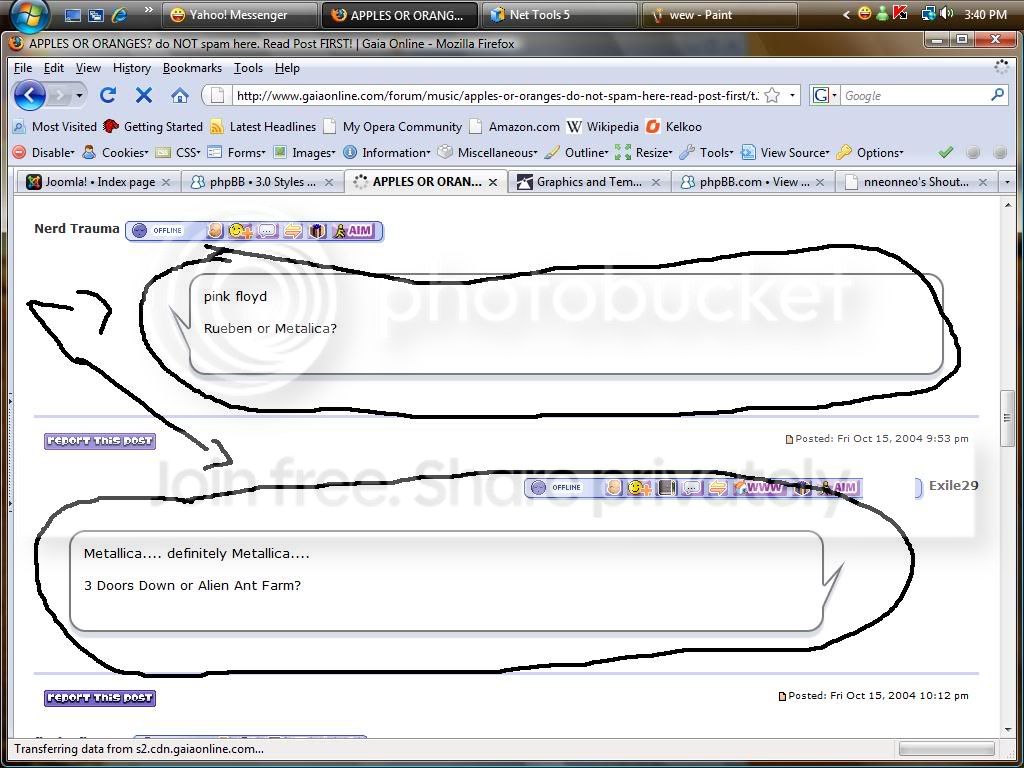
Task: Click the Stop loading X icon
Action: (x=144, y=95)
